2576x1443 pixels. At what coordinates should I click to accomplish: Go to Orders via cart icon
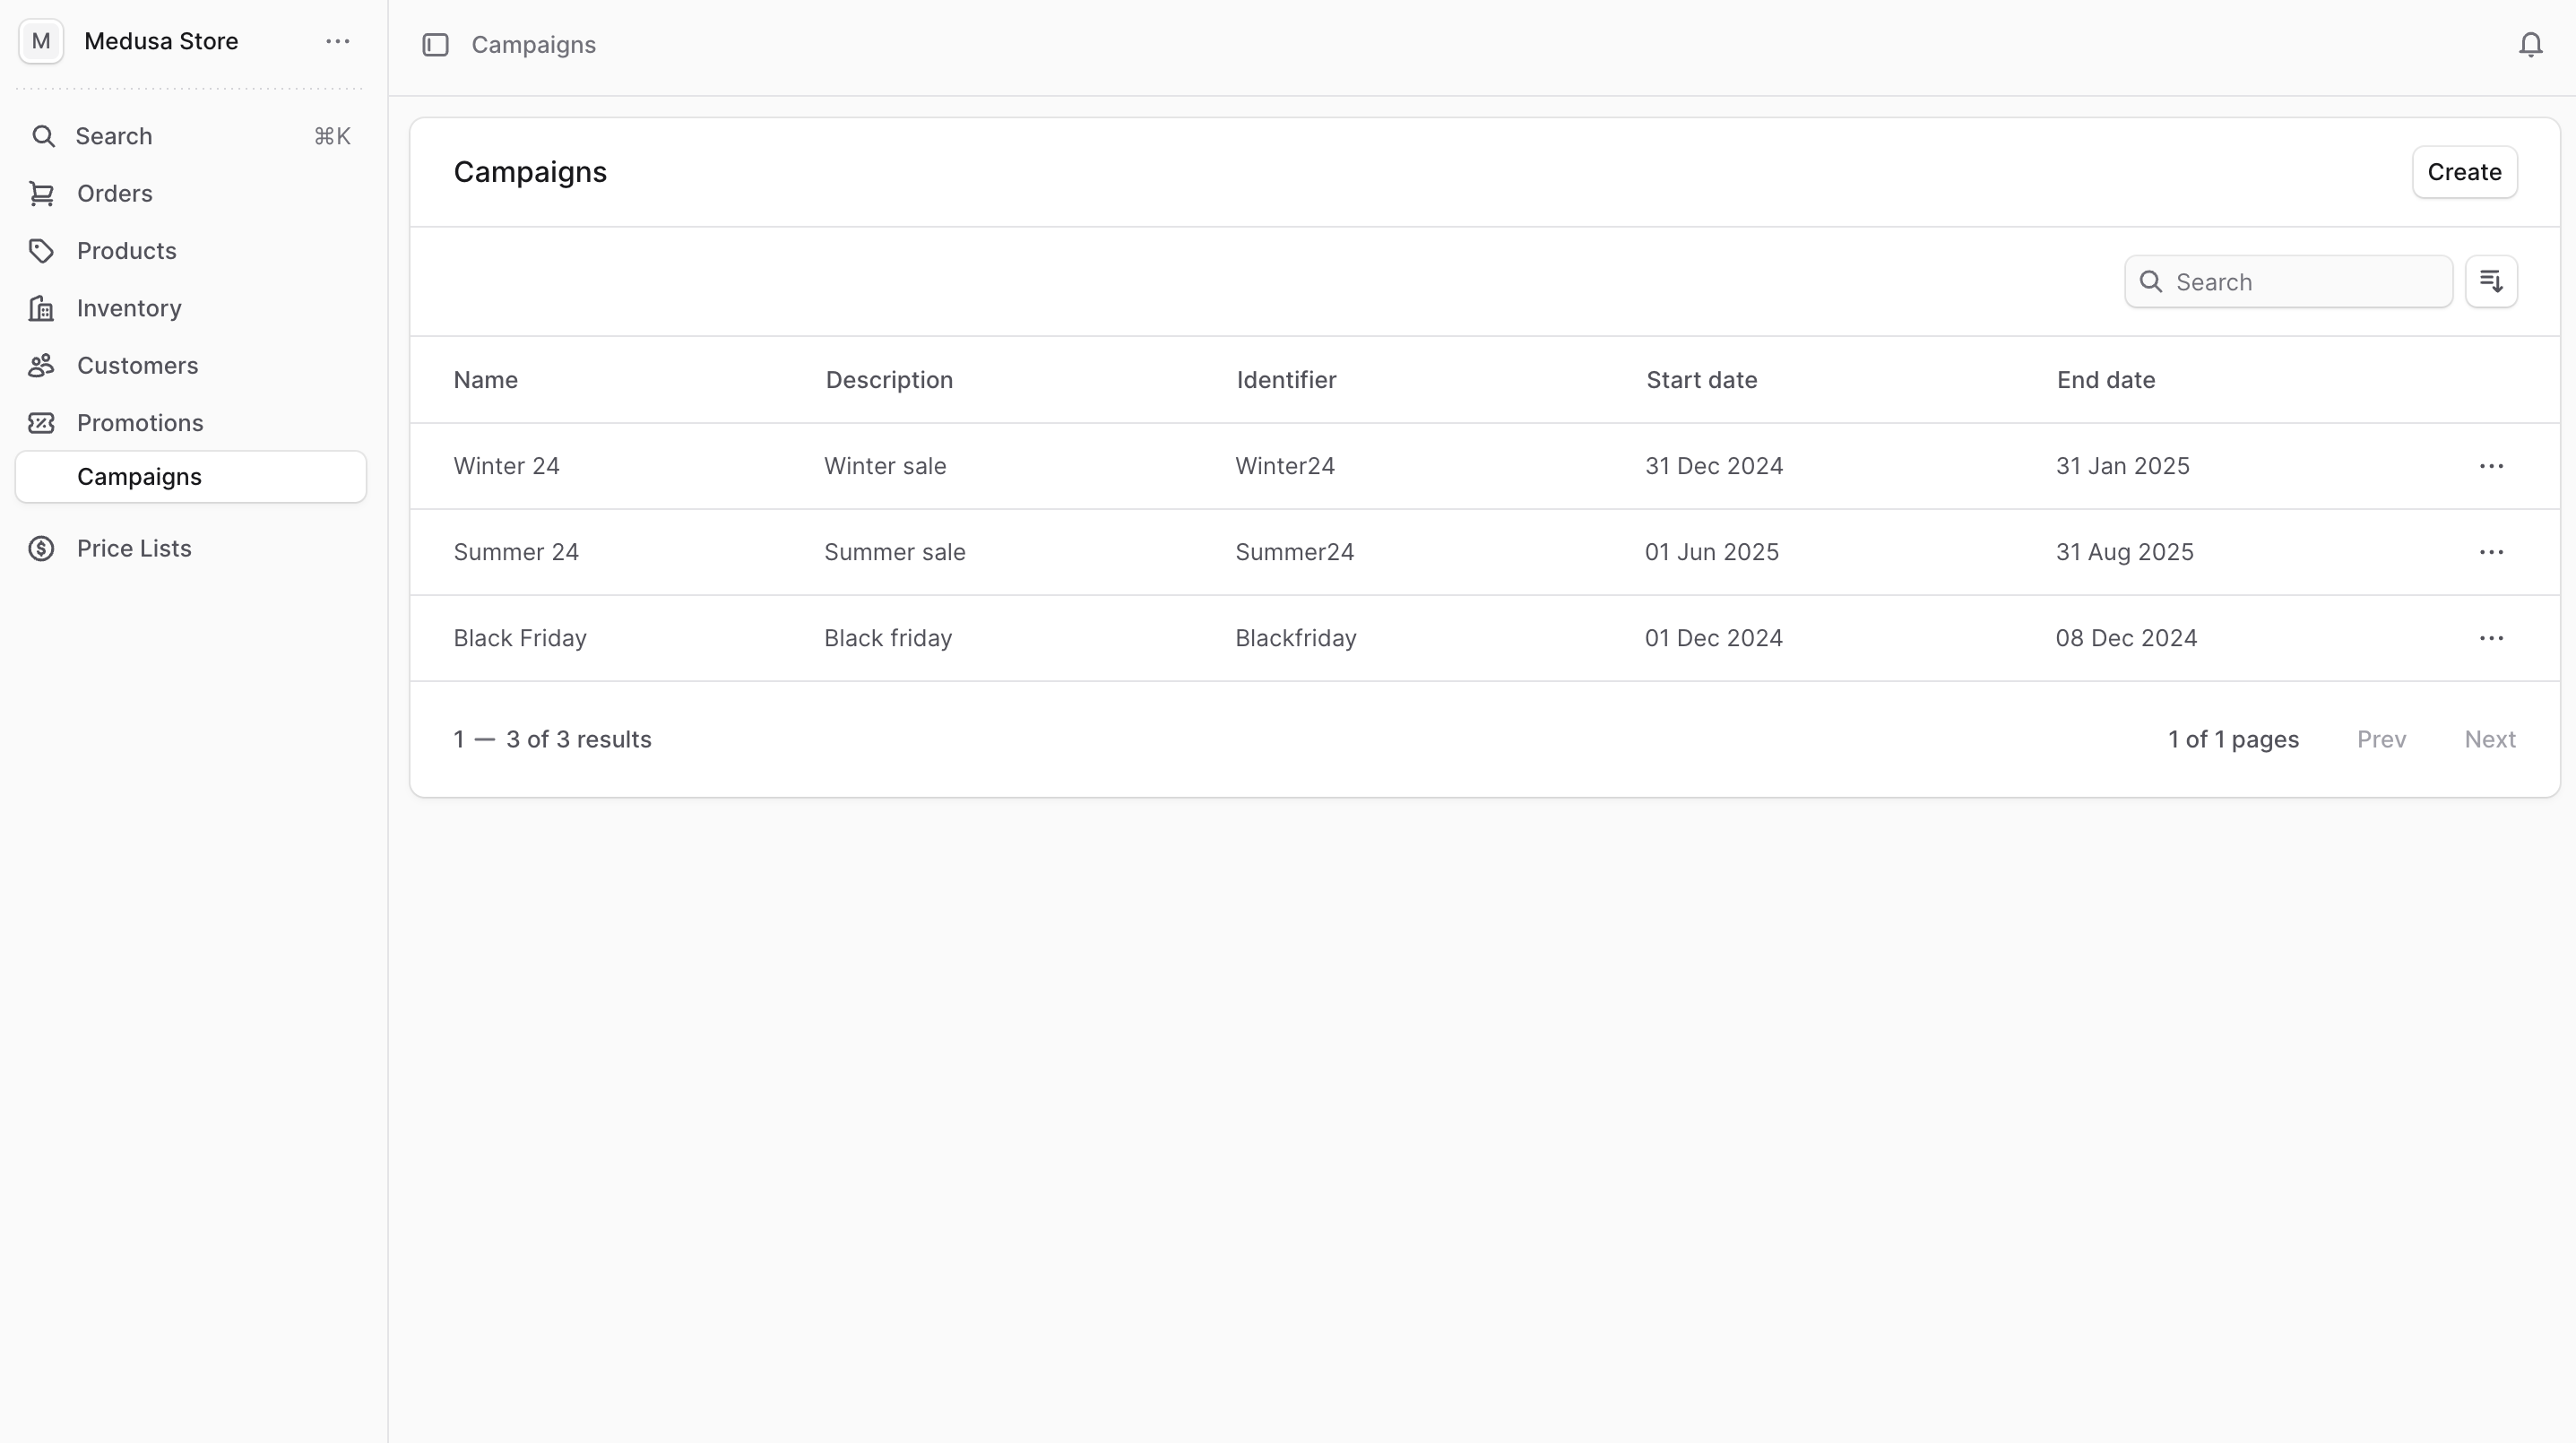click(41, 194)
